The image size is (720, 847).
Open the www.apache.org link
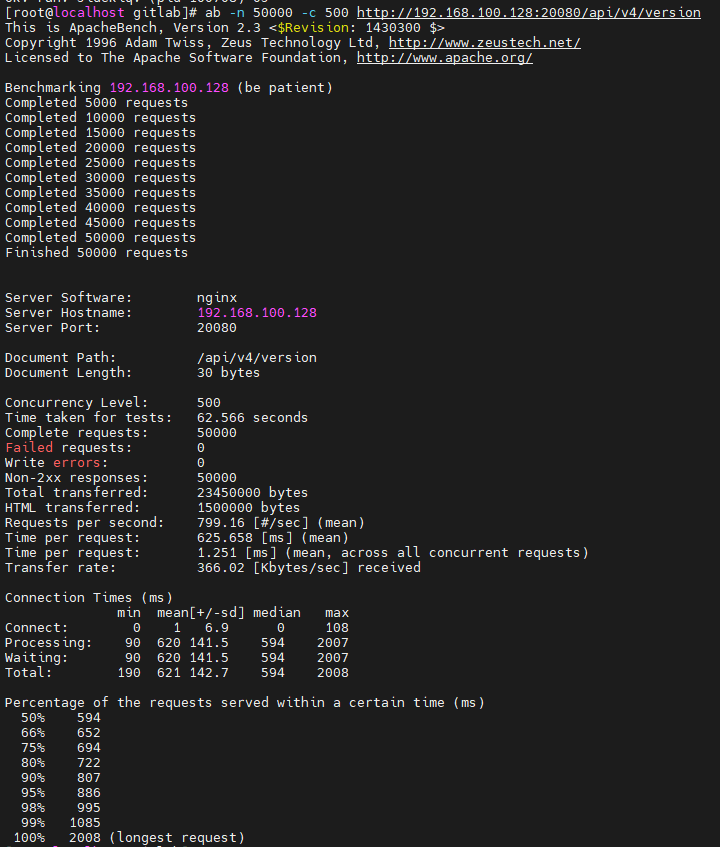coord(444,58)
